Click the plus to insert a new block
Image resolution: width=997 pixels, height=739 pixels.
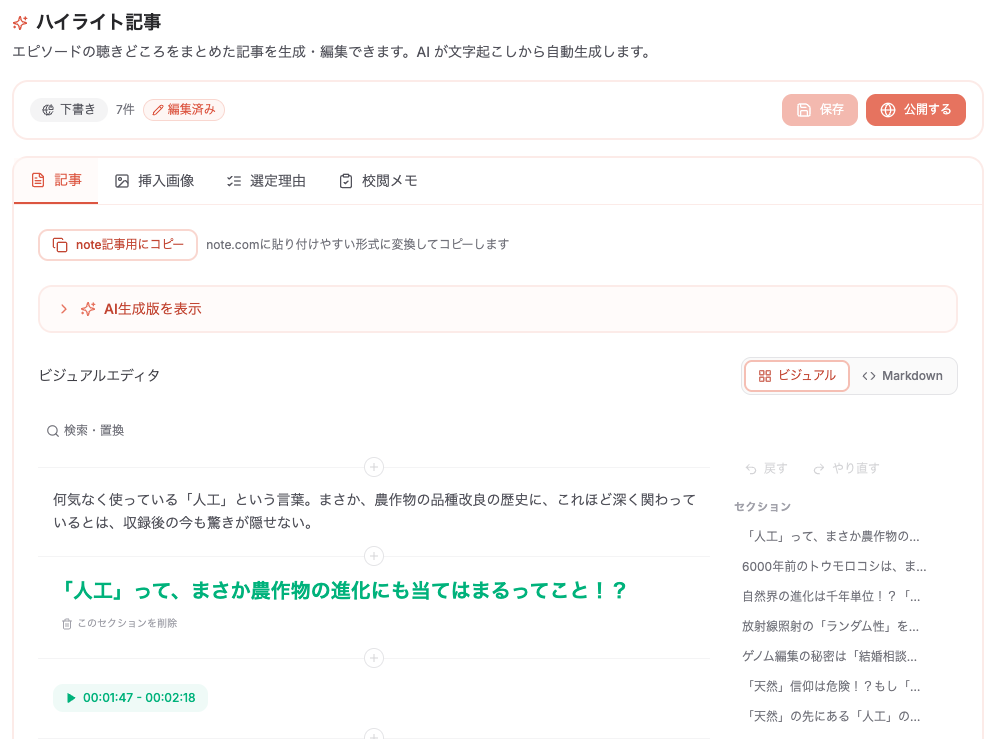coord(373,467)
